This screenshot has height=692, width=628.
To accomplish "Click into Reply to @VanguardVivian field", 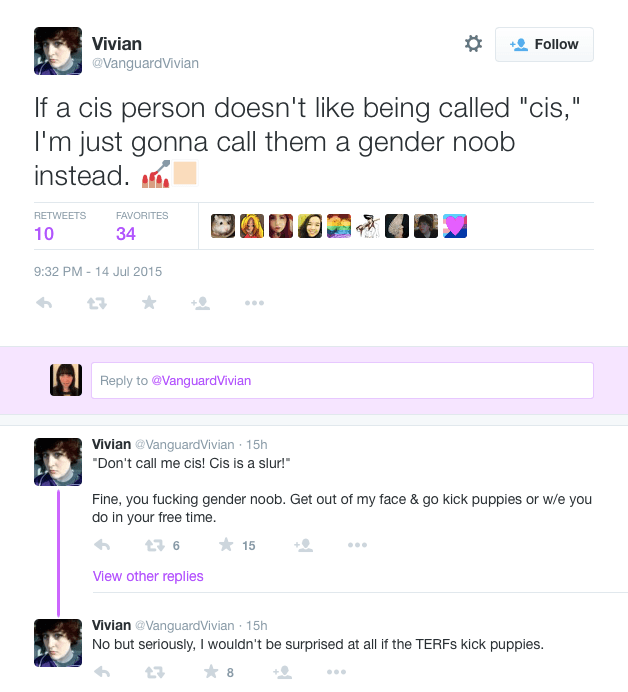I will (342, 380).
